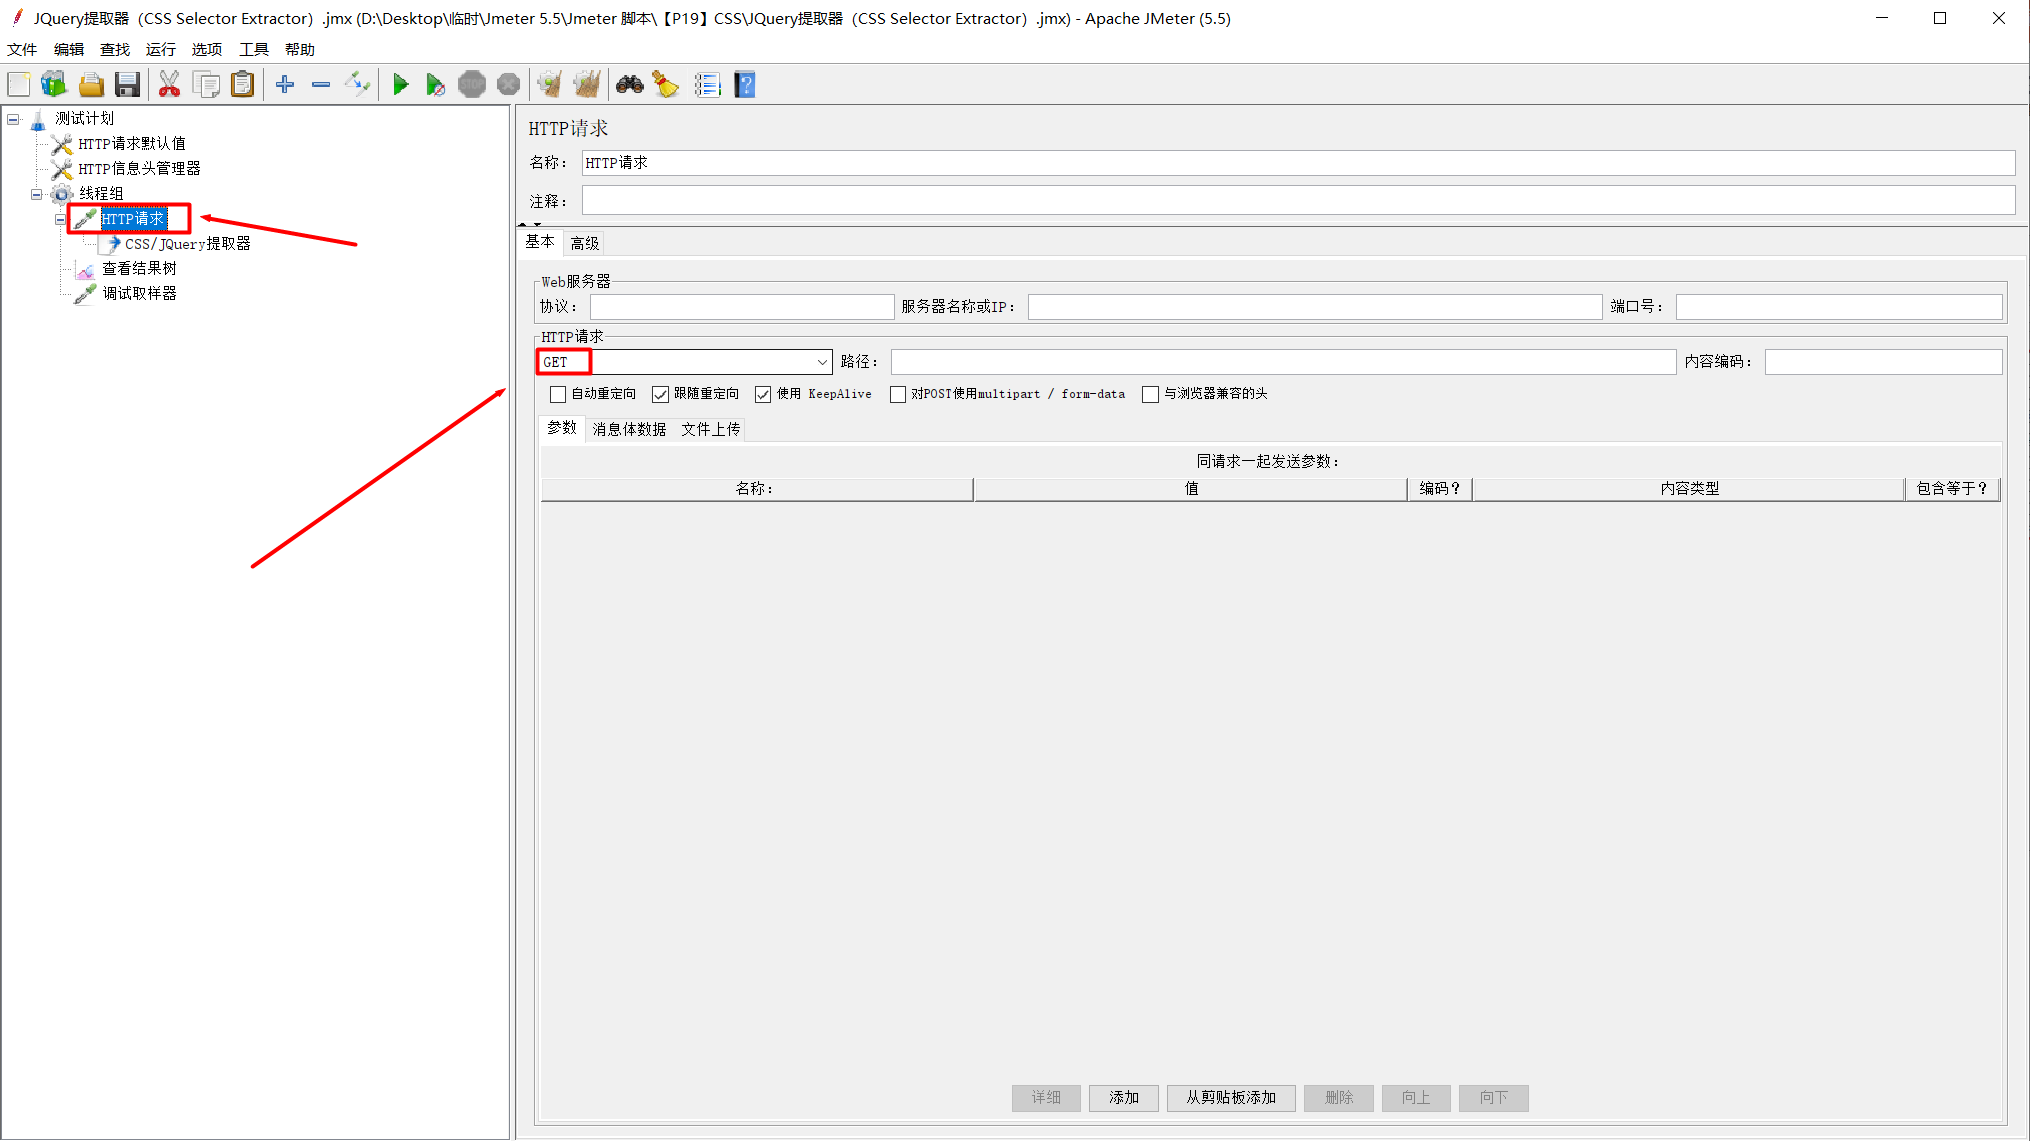
Task: Switch to the 消息体数据 tab
Action: (x=629, y=429)
